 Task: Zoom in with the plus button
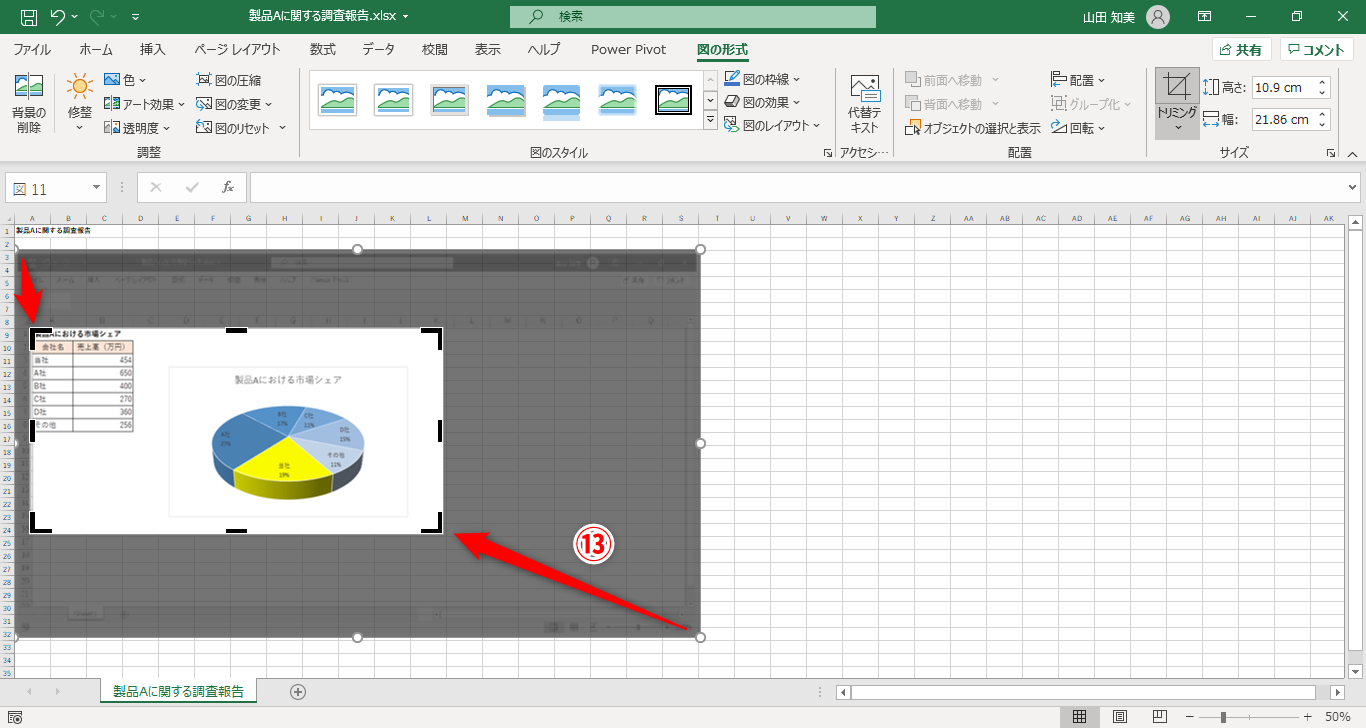coord(1307,717)
